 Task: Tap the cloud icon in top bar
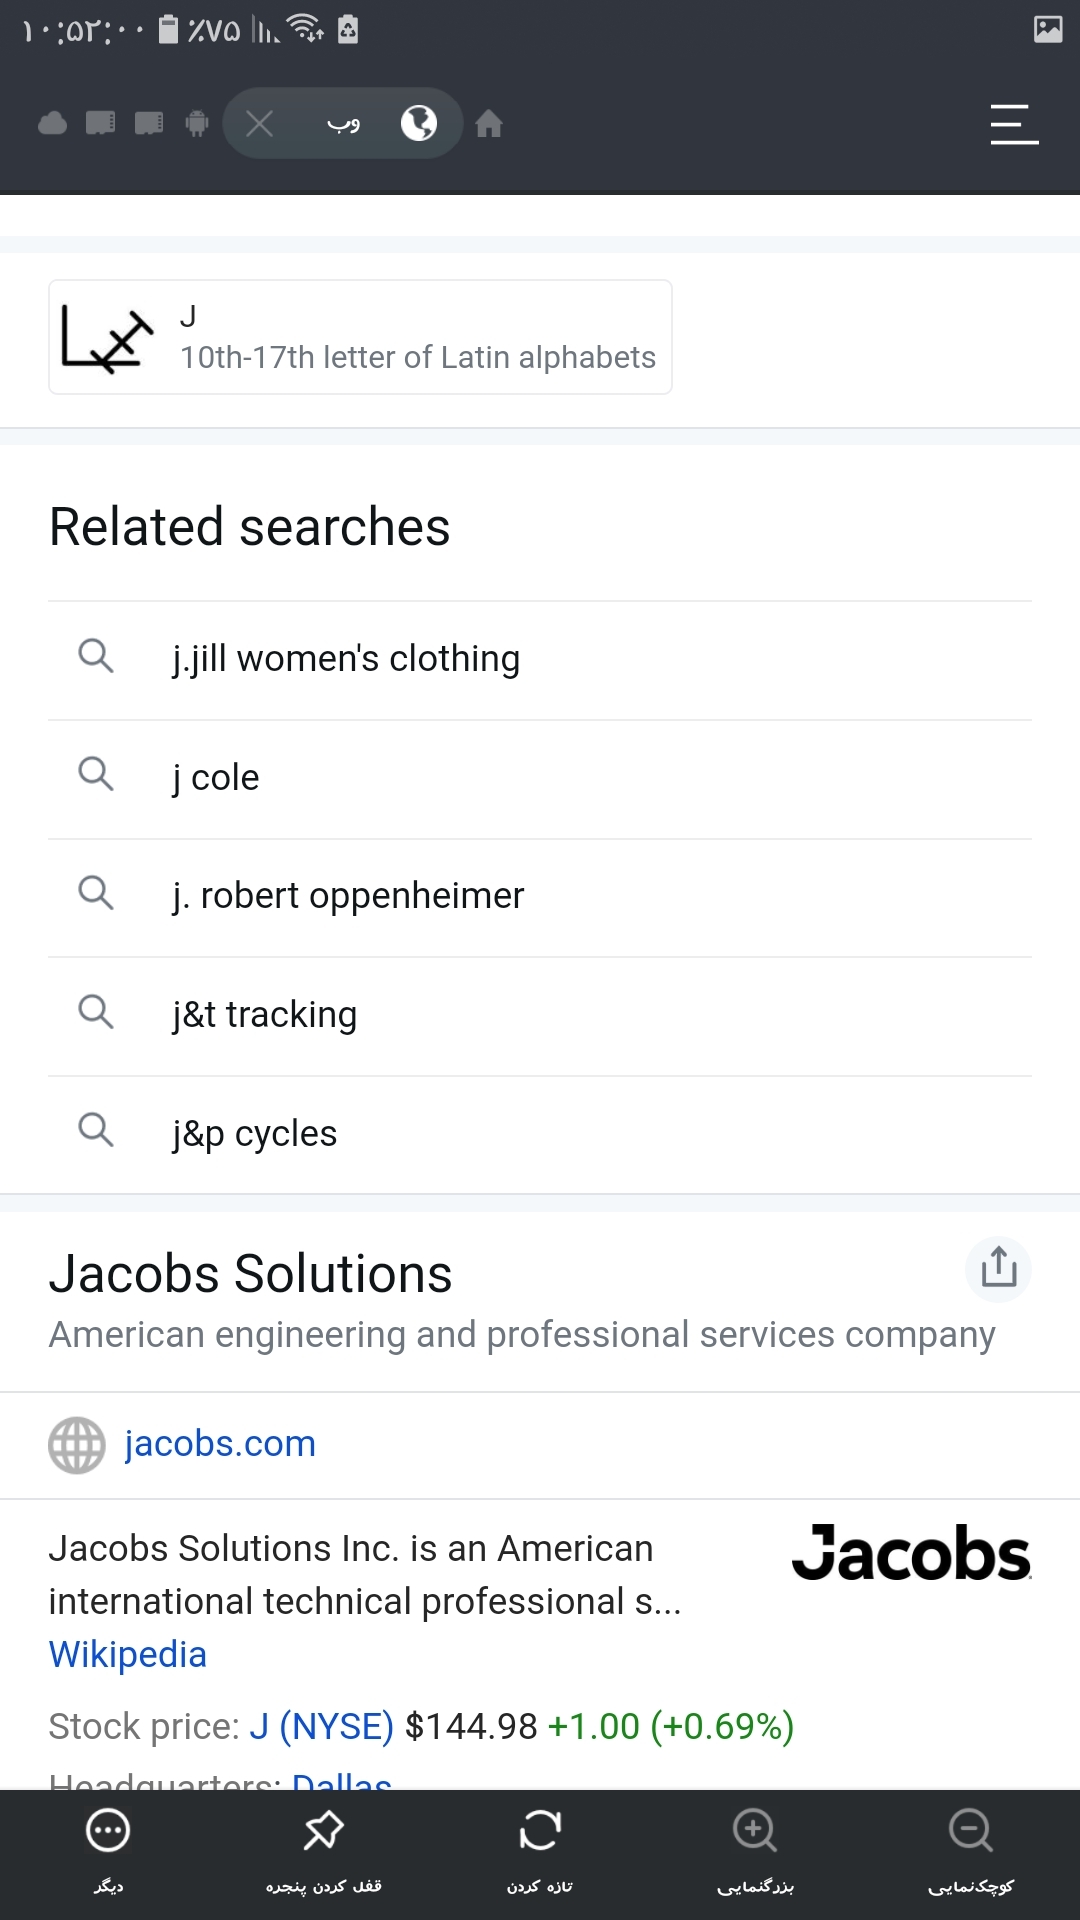tap(52, 124)
